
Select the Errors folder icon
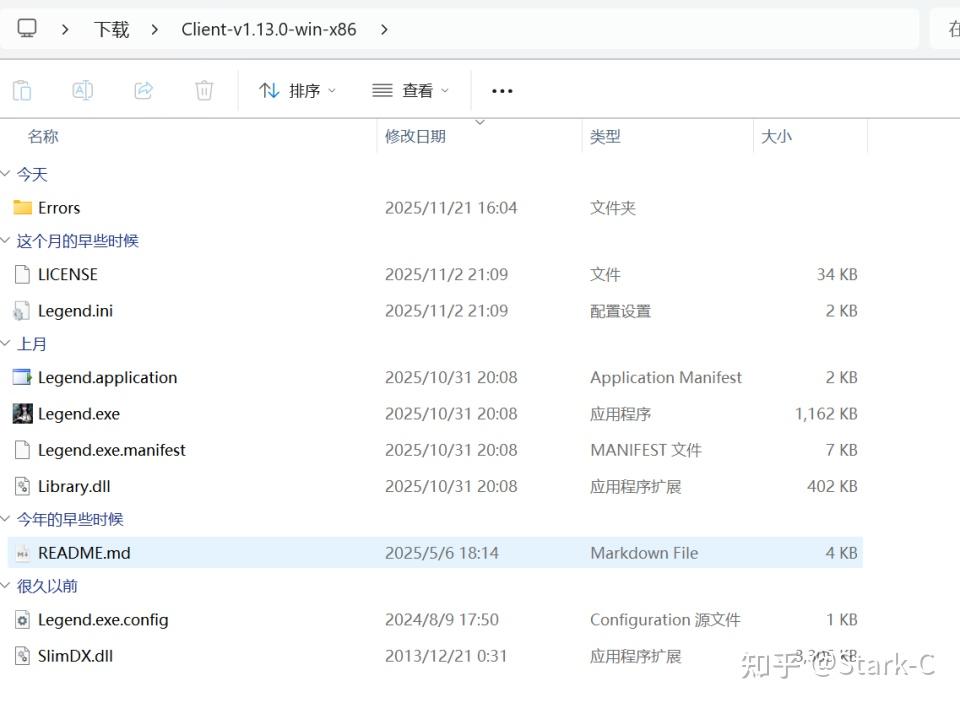(x=23, y=208)
